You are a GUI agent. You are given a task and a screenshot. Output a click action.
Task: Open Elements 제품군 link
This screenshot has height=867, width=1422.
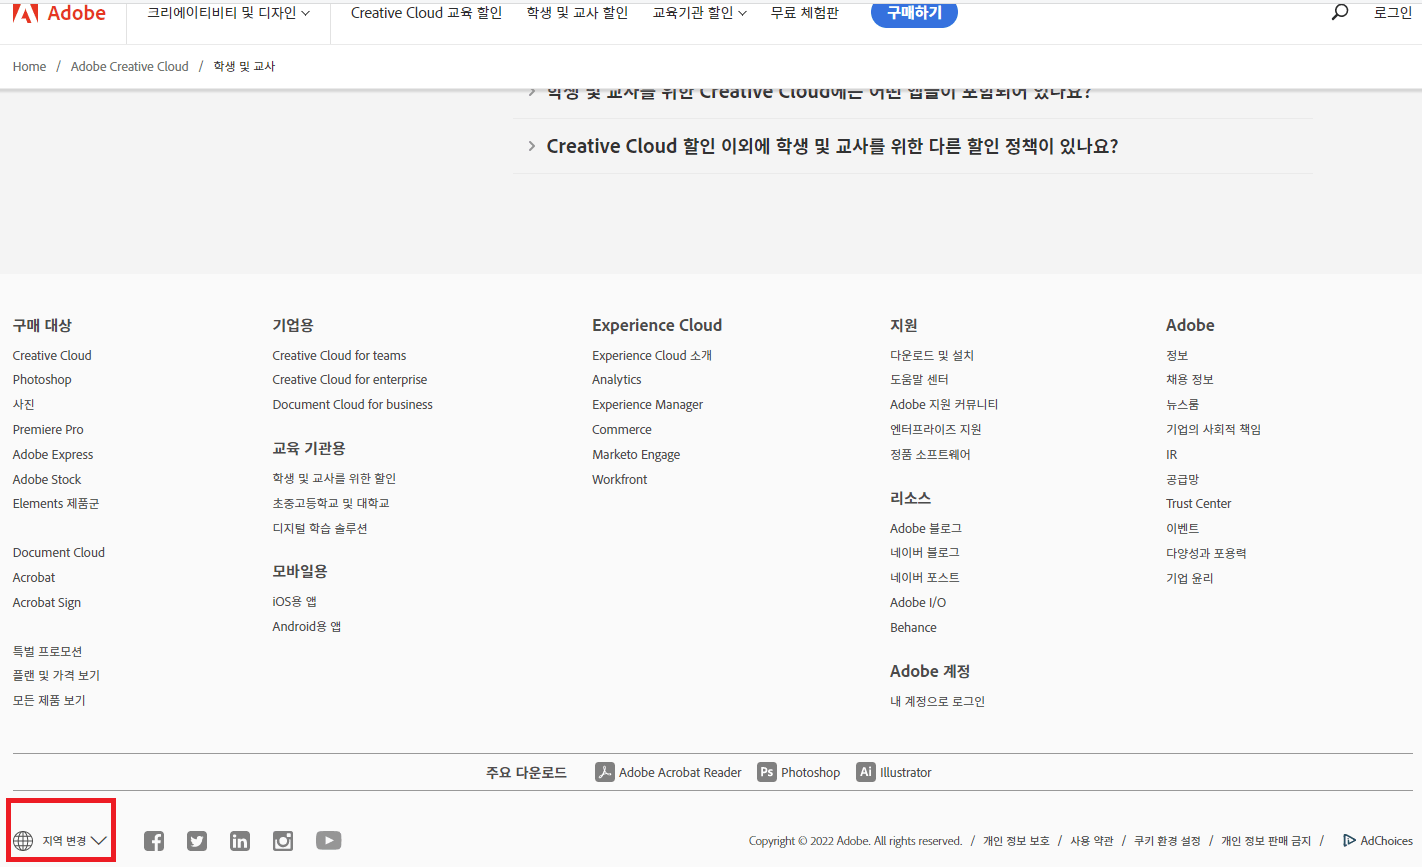point(56,504)
